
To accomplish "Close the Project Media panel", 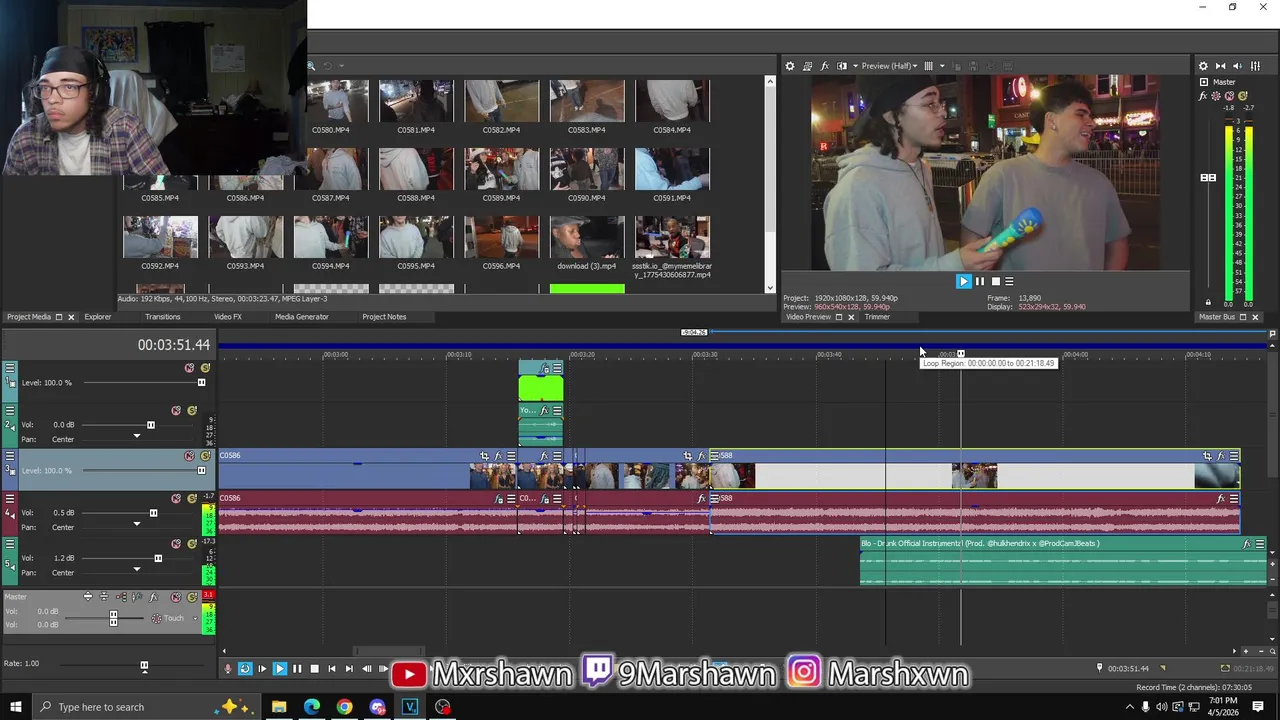I will coord(71,317).
